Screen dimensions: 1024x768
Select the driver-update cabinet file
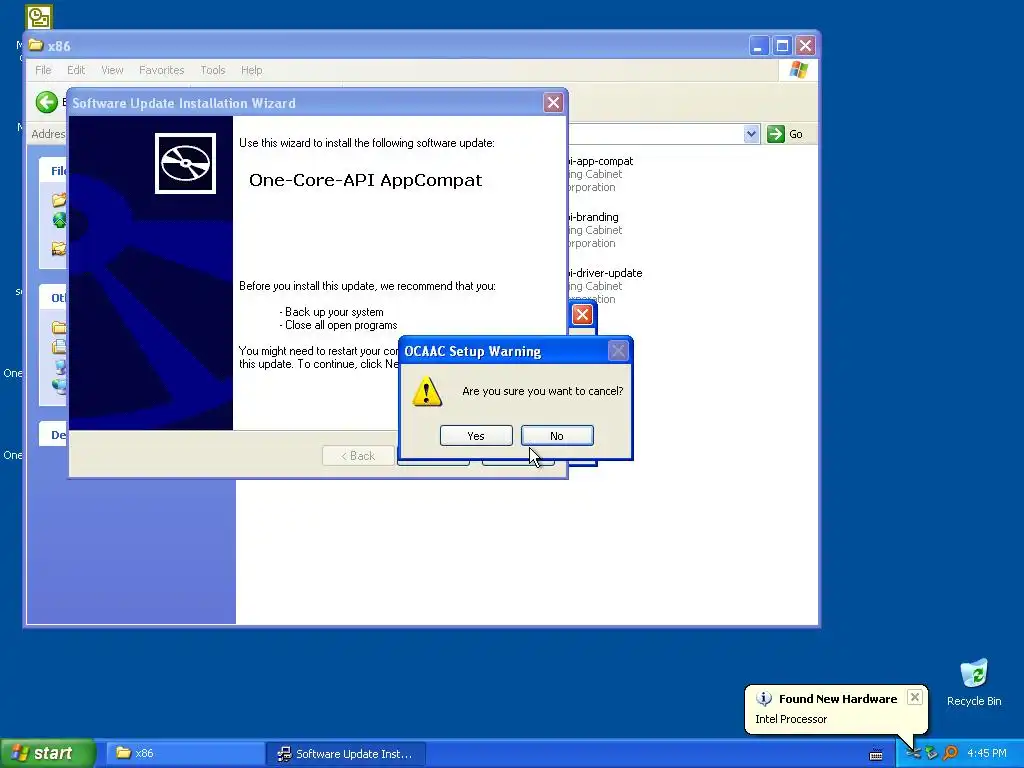click(x=605, y=286)
